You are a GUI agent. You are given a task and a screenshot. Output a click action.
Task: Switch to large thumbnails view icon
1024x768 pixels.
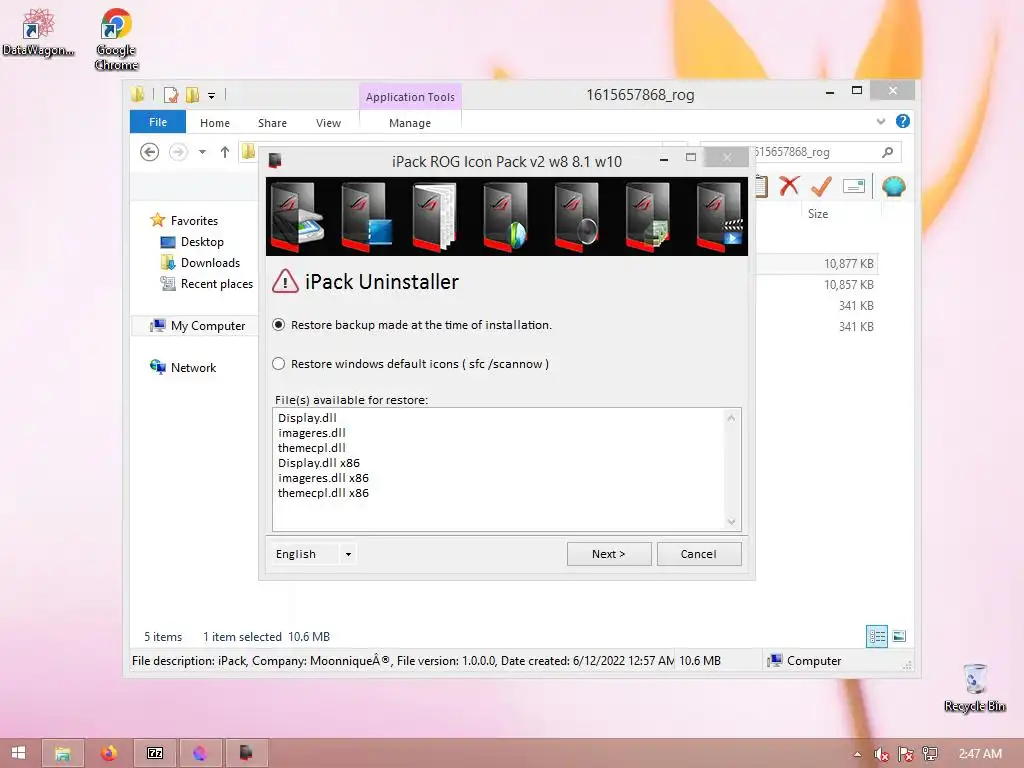899,636
